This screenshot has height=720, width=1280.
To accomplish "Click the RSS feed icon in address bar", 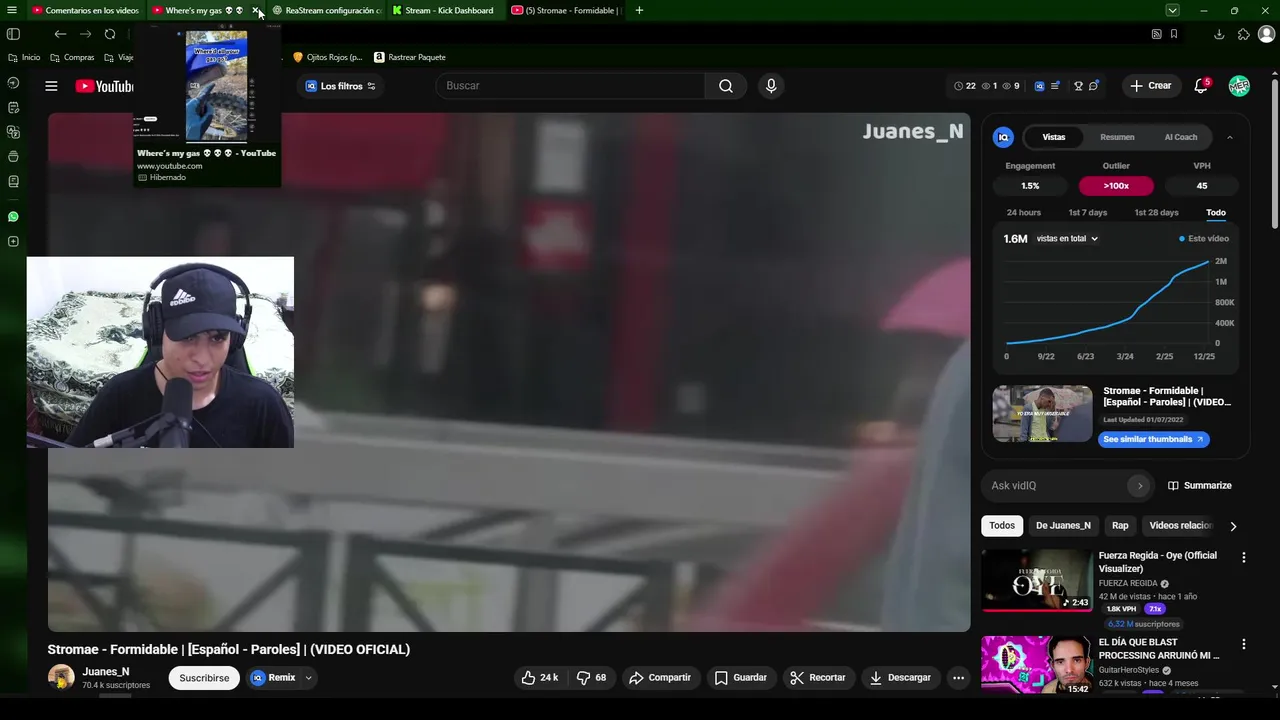I will pyautogui.click(x=1157, y=34).
